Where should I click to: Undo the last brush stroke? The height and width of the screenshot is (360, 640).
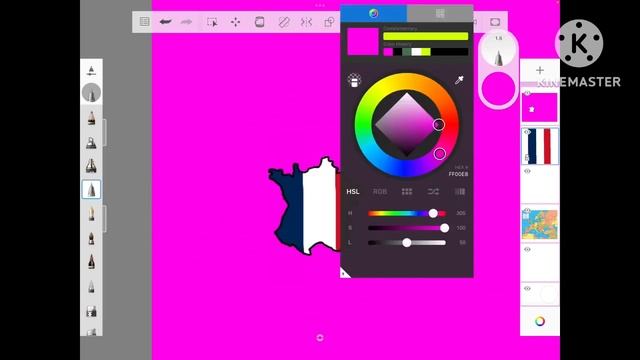point(165,22)
